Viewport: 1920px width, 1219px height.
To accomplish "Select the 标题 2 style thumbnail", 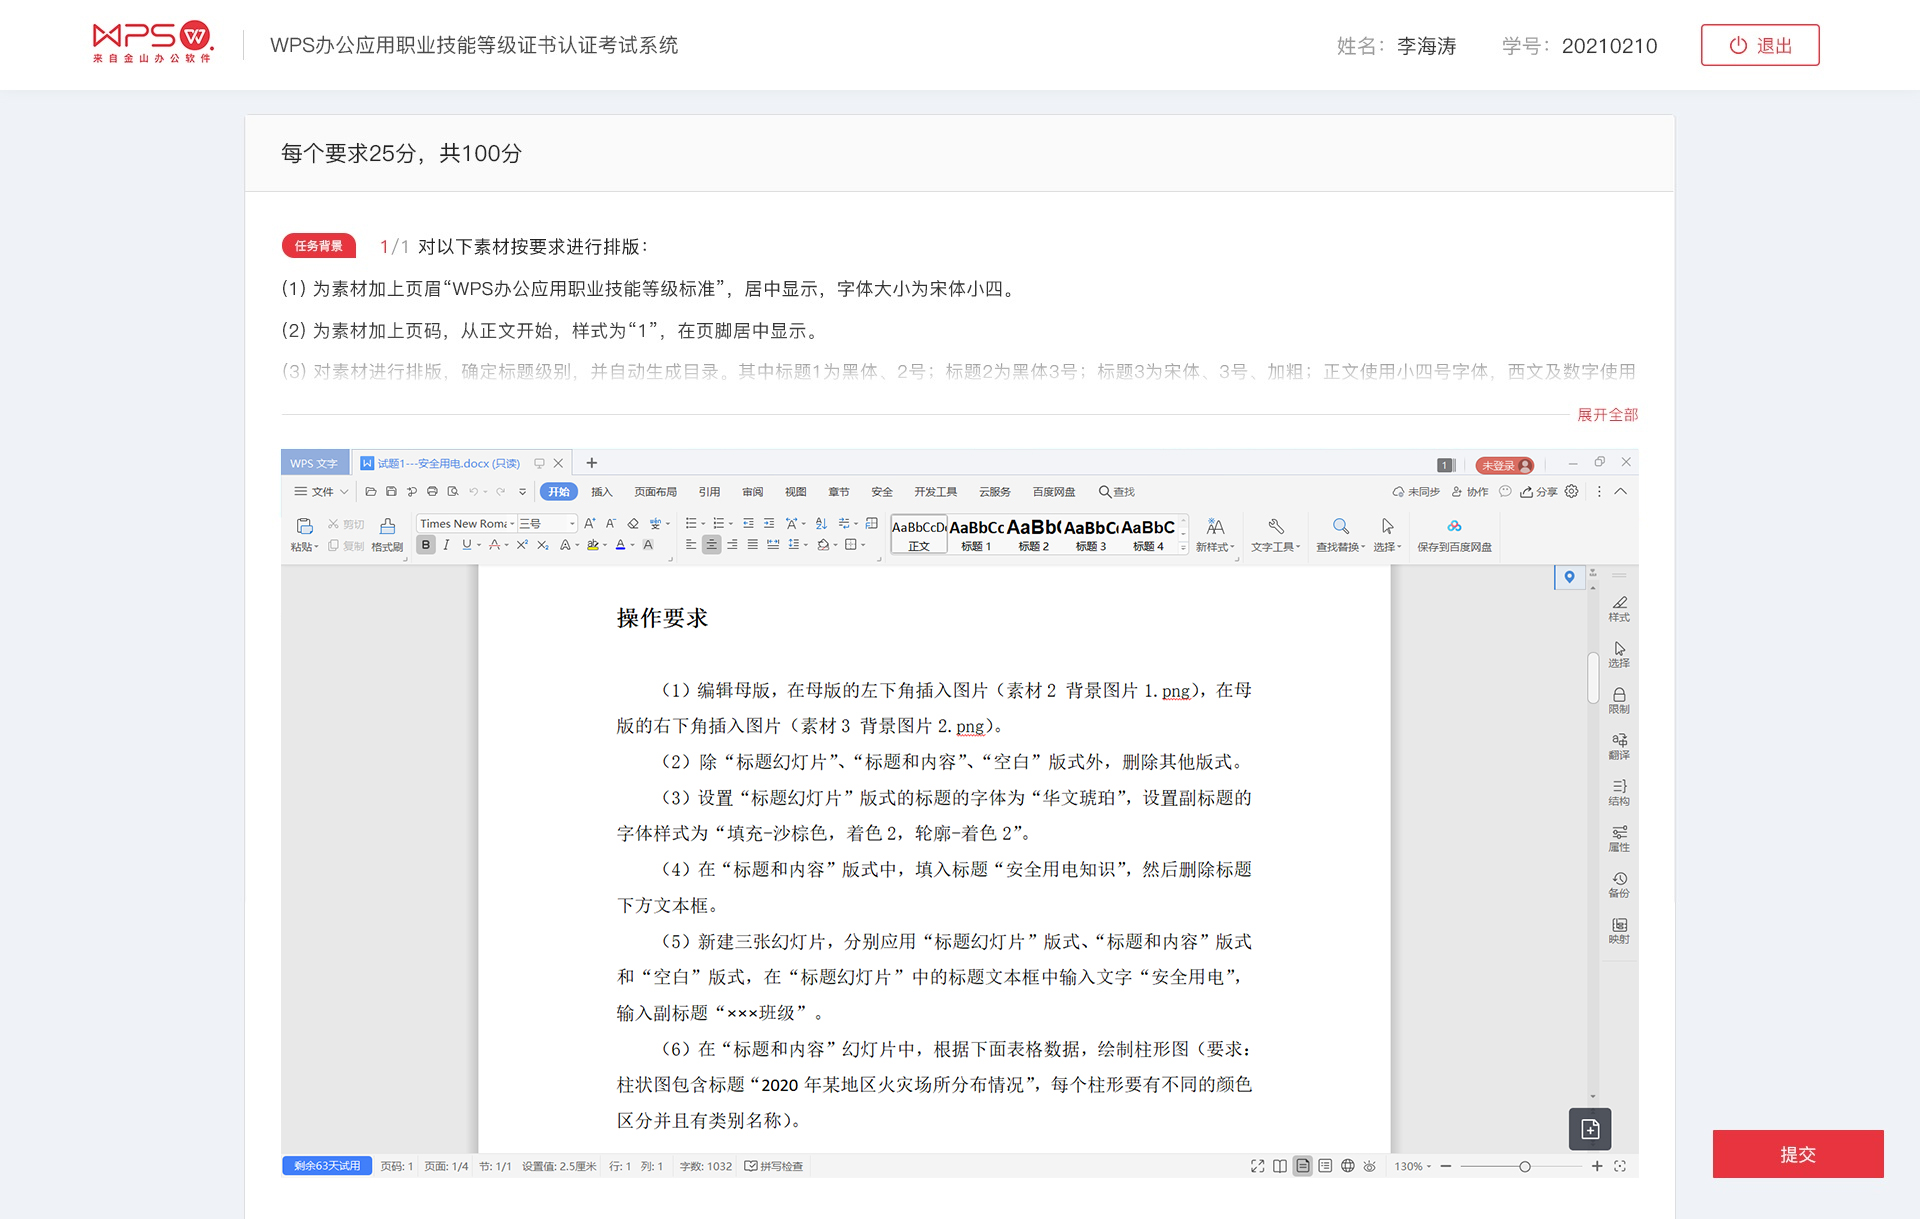I will [x=1033, y=535].
